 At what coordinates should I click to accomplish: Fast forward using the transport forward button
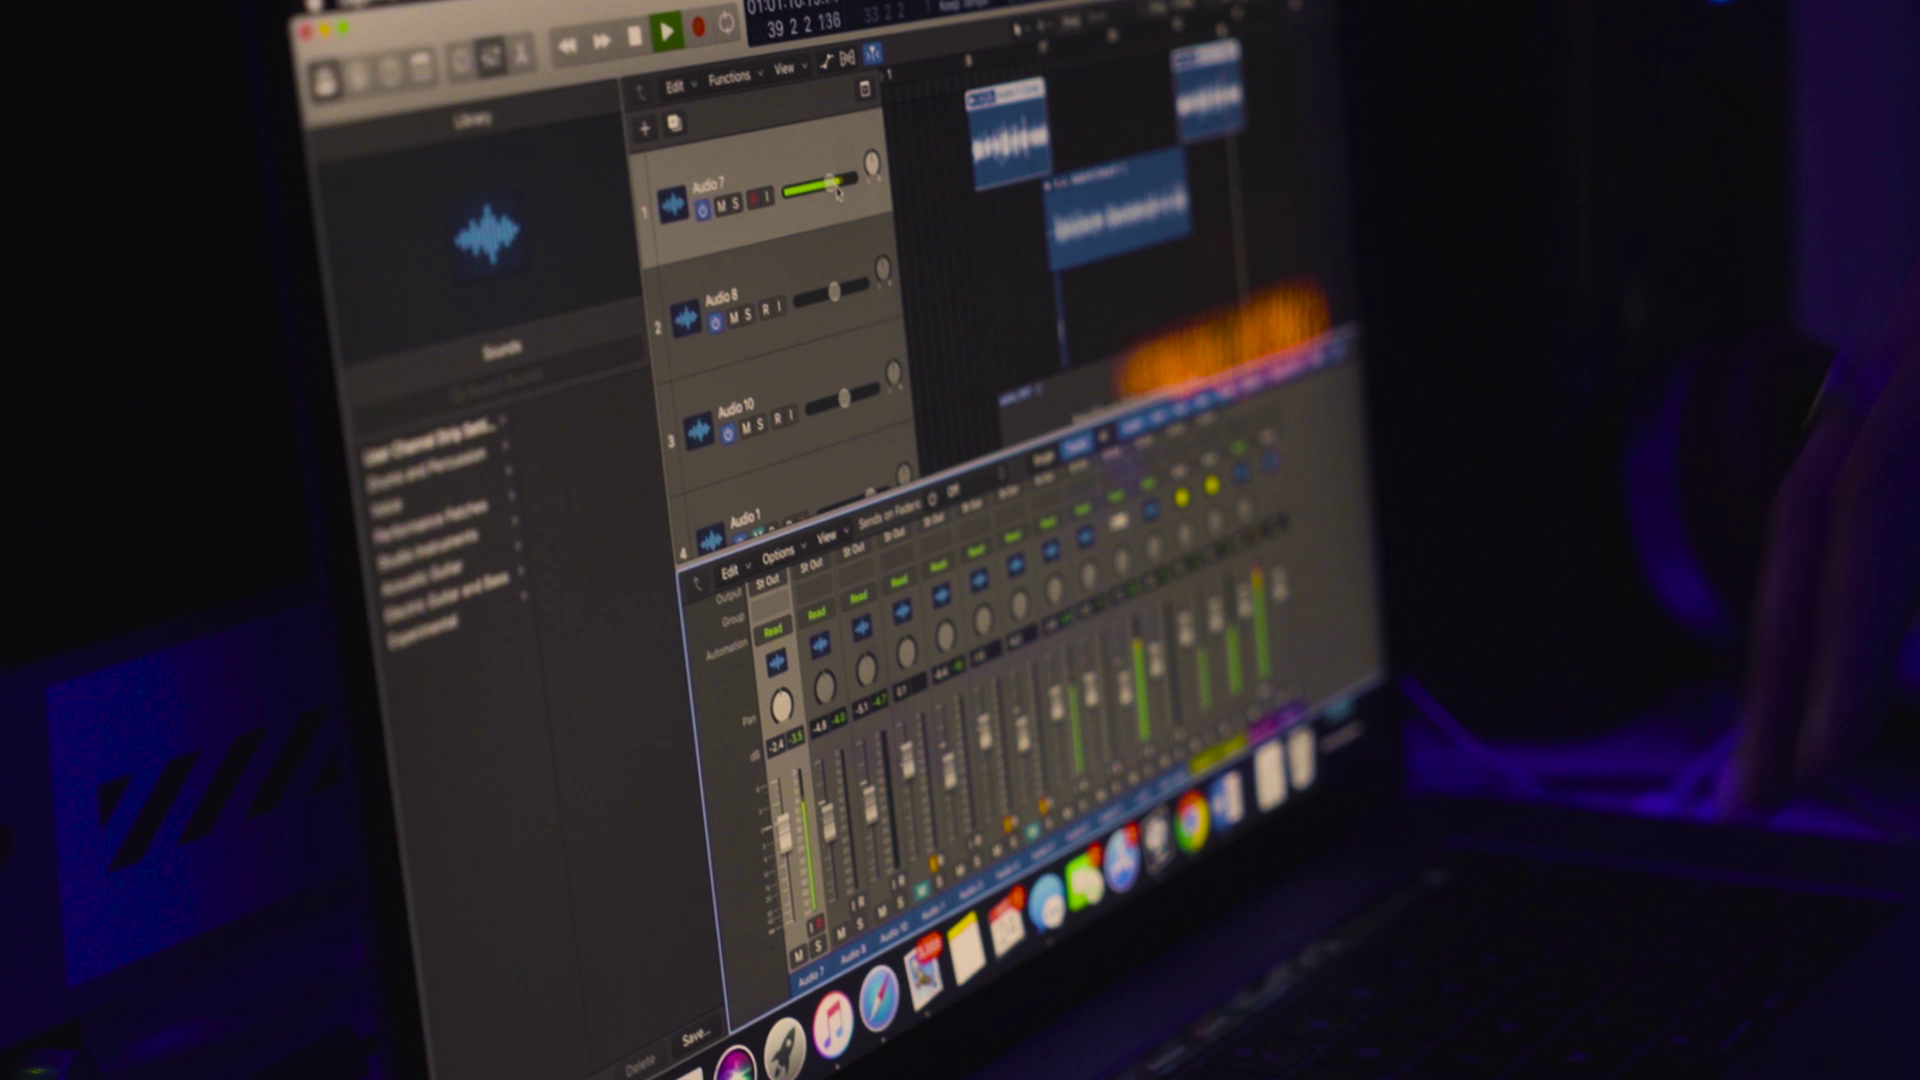tap(601, 41)
